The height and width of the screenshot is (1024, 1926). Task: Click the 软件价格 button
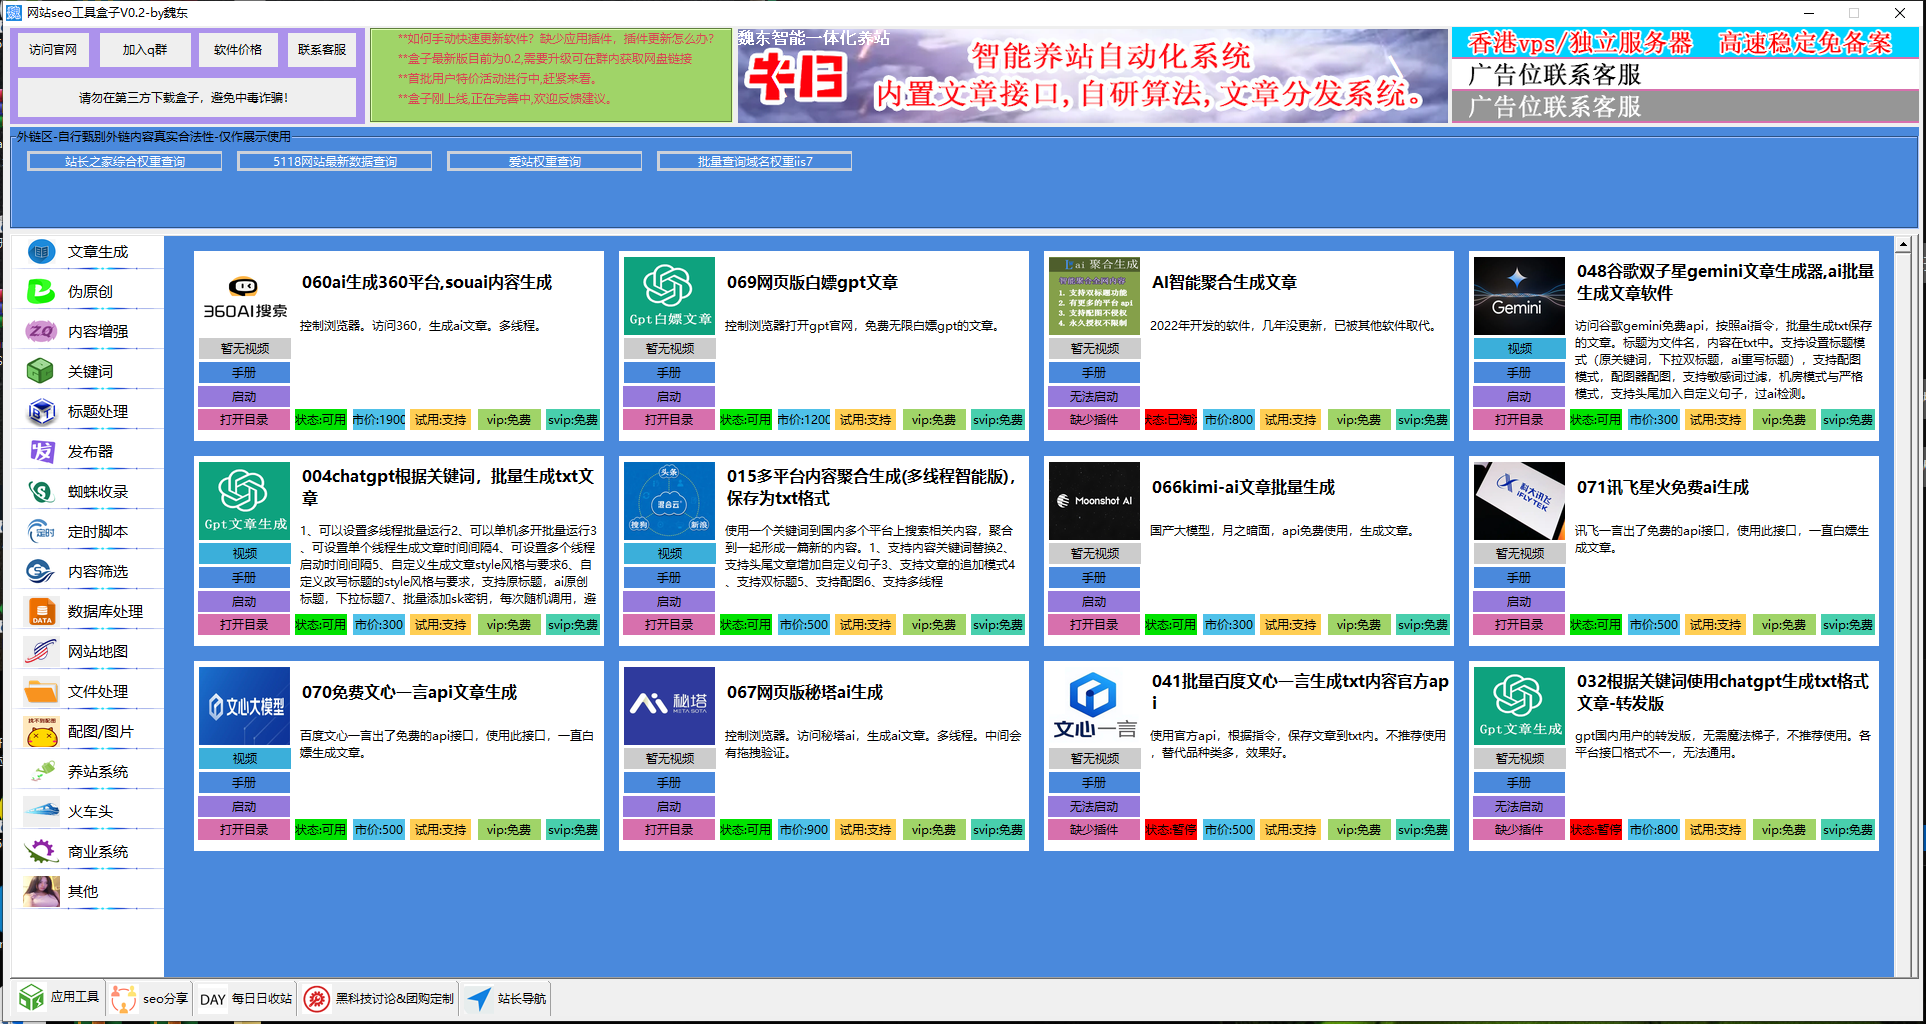pyautogui.click(x=238, y=49)
